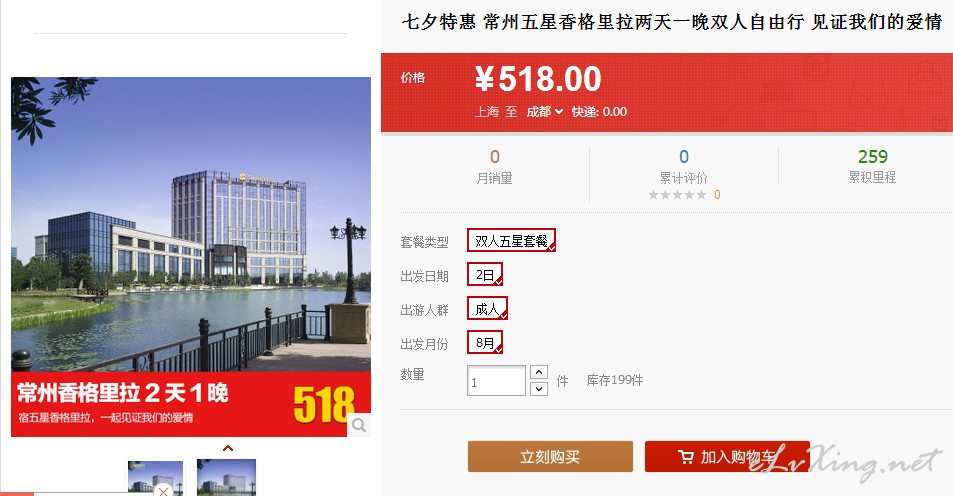Screen dimensions: 953x496
Task: Select the 成人 traveler option
Action: 487,309
